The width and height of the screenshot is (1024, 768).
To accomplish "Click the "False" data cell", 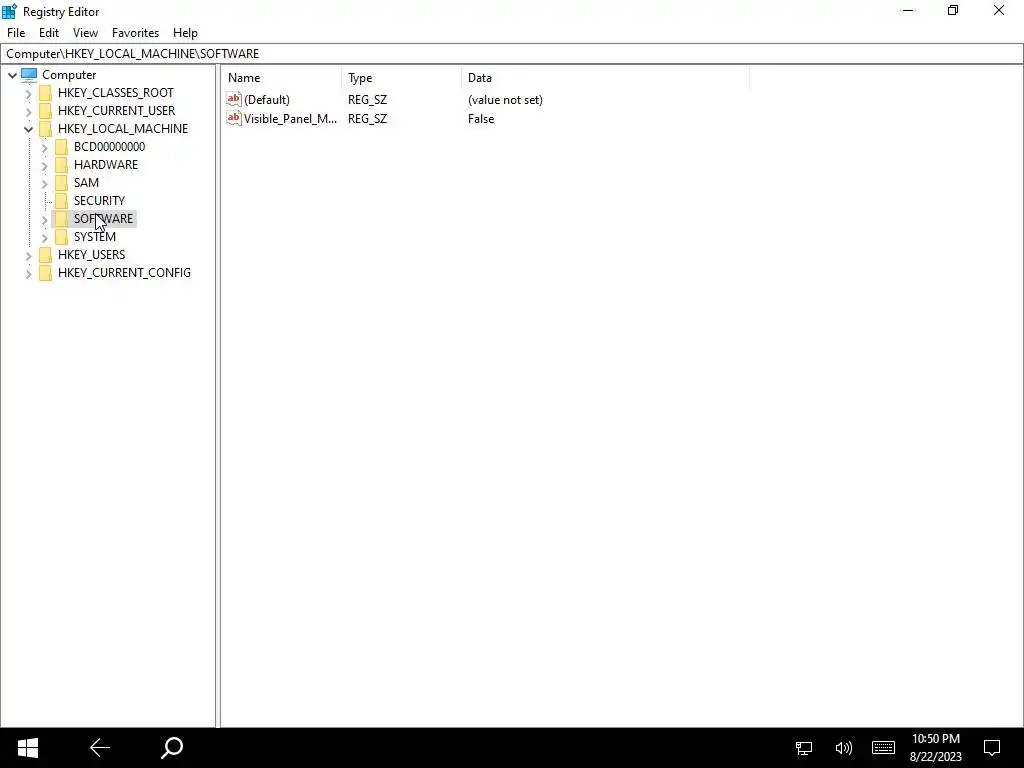I will point(481,119).
